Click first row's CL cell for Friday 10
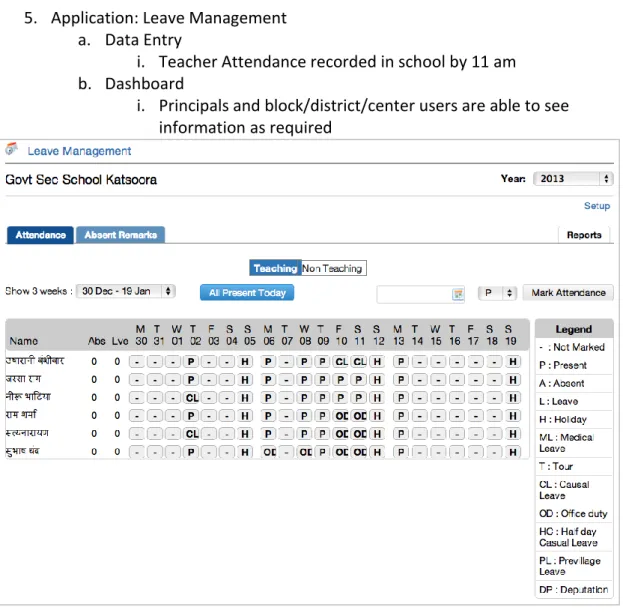 tap(341, 362)
